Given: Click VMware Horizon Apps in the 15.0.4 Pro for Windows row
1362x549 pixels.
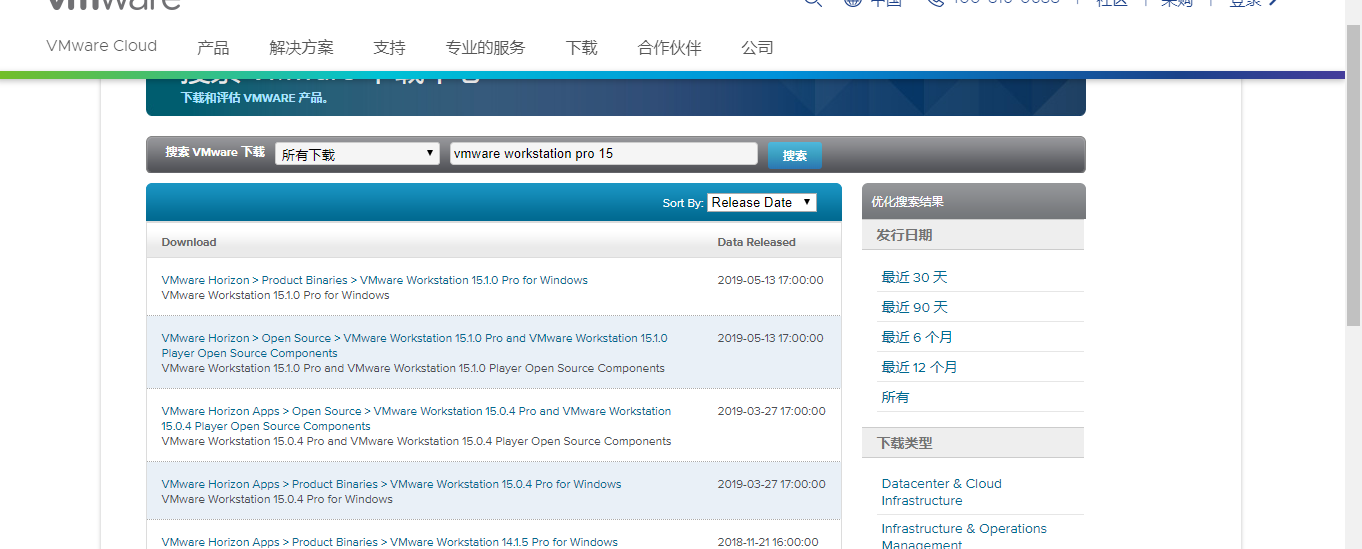Looking at the screenshot, I should (x=220, y=484).
